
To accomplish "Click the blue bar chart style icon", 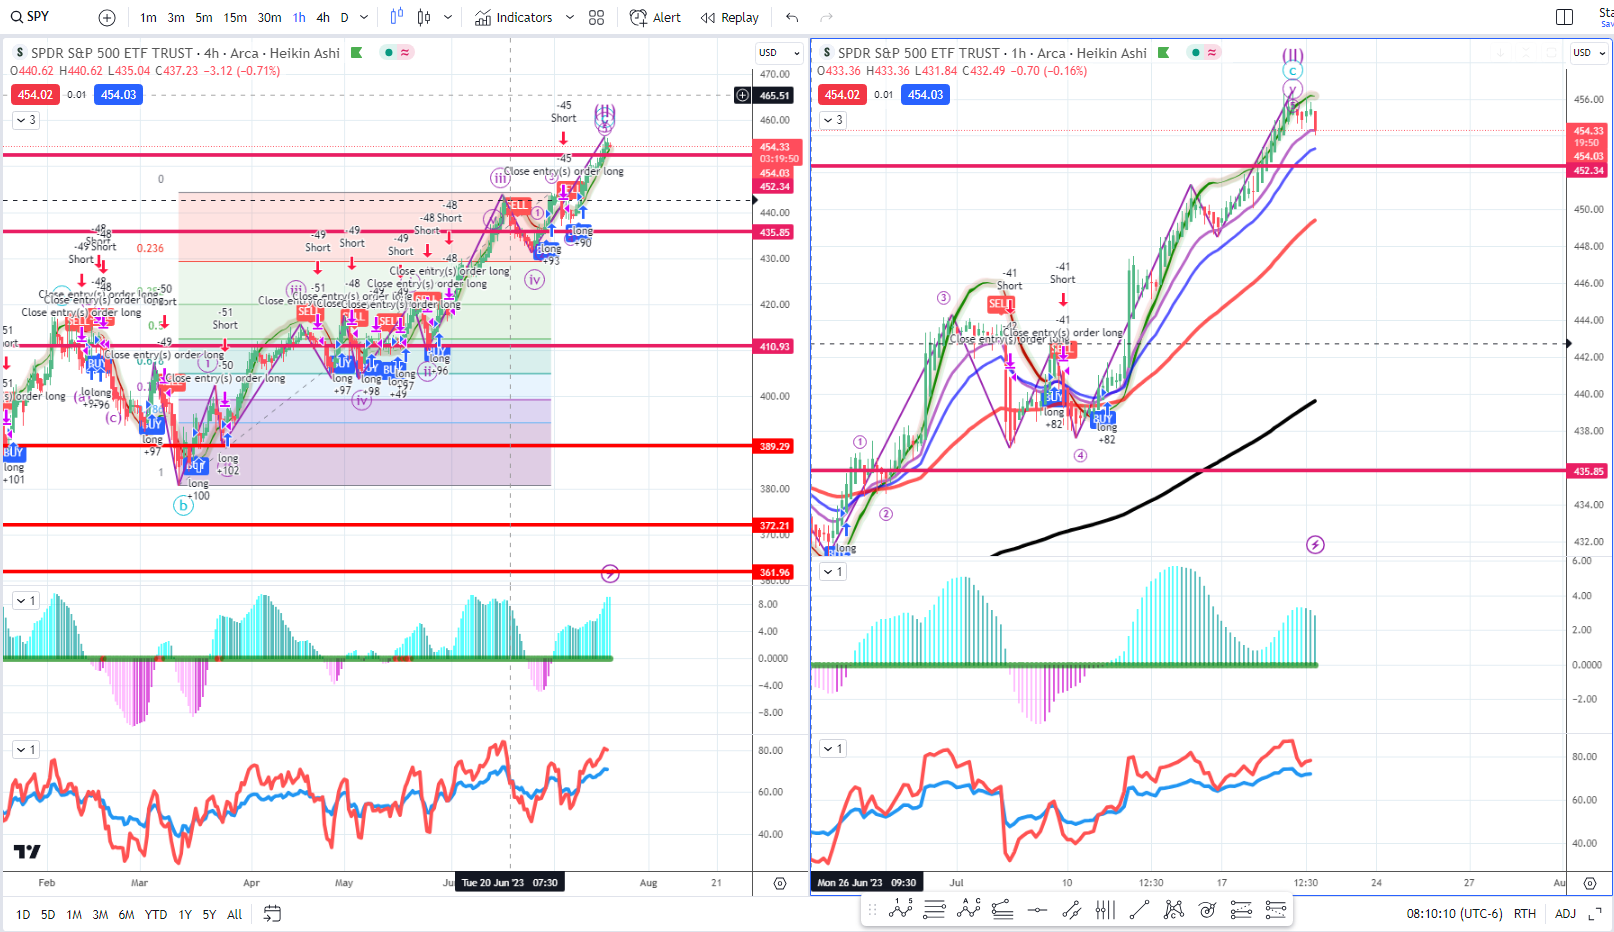I will coord(397,17).
